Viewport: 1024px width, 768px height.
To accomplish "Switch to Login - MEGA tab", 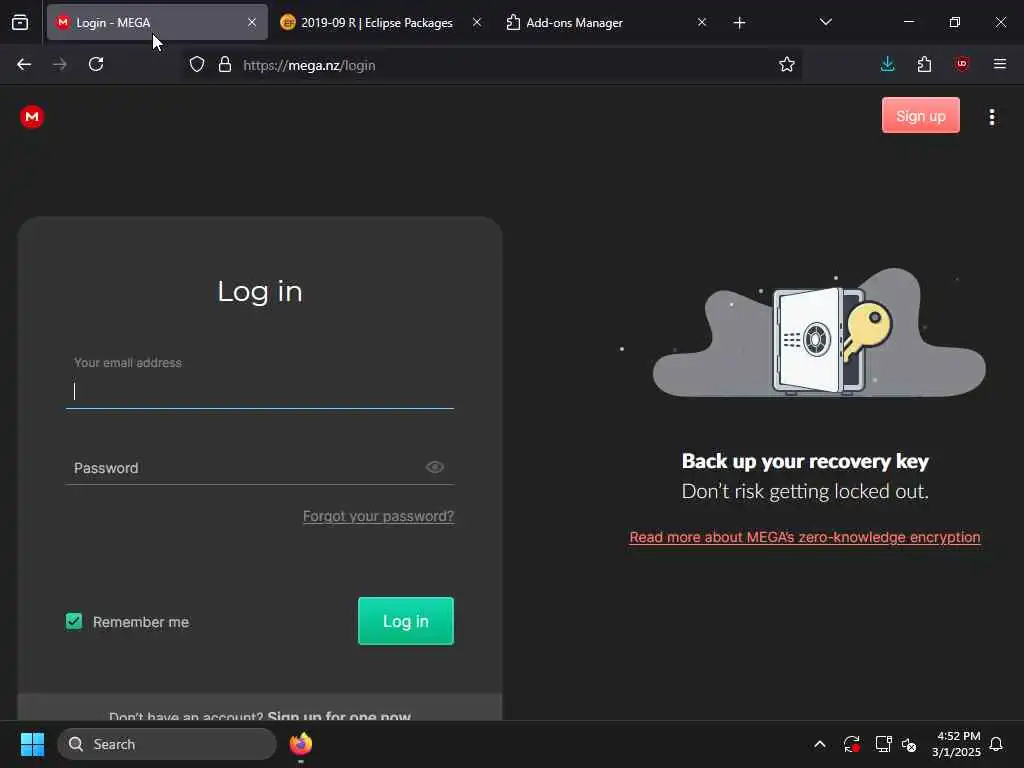I will point(157,22).
